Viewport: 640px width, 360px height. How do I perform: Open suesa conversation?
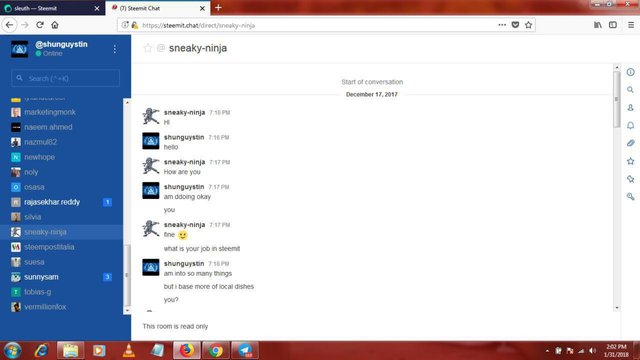tap(61, 262)
